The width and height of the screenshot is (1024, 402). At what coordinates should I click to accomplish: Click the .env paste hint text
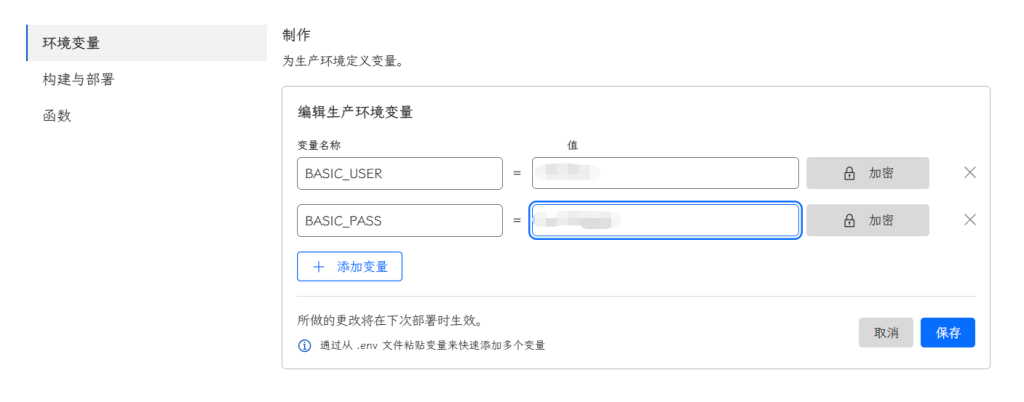tap(432, 345)
